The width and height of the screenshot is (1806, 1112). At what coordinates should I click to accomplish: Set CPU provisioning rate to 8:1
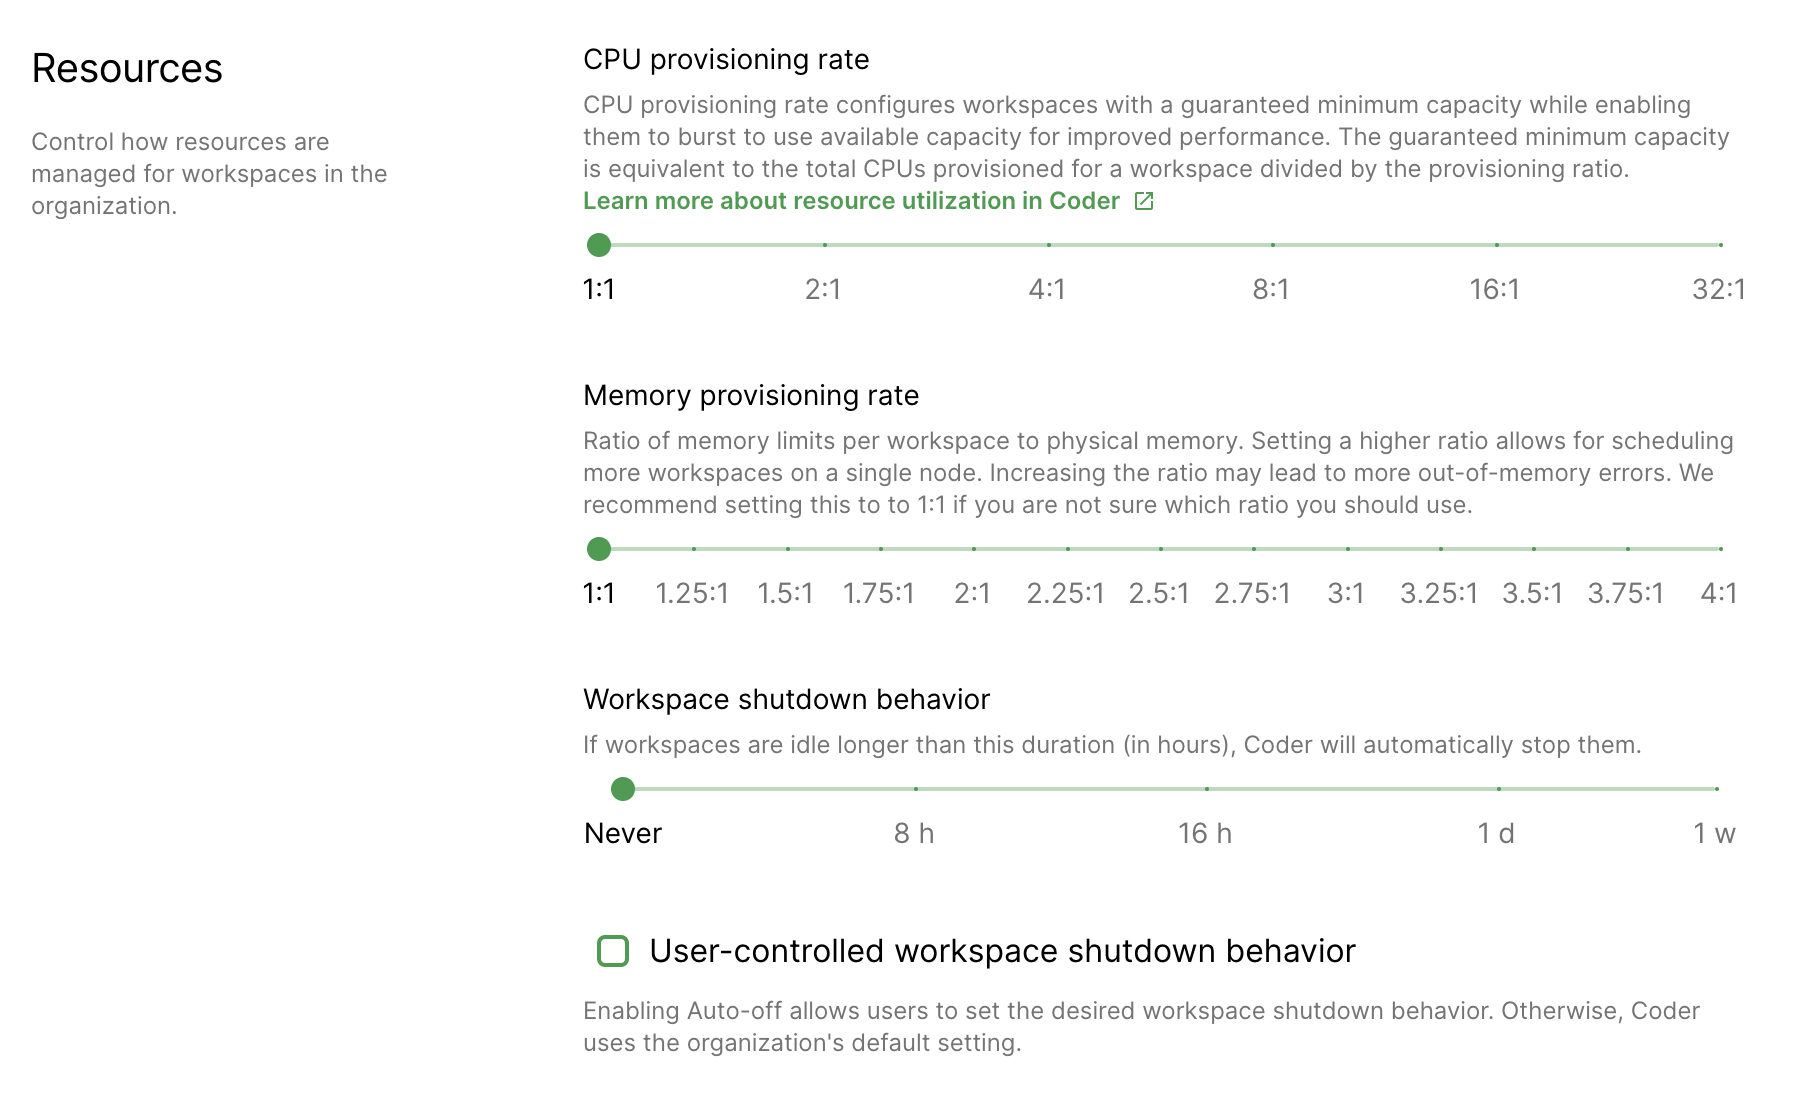[1272, 243]
